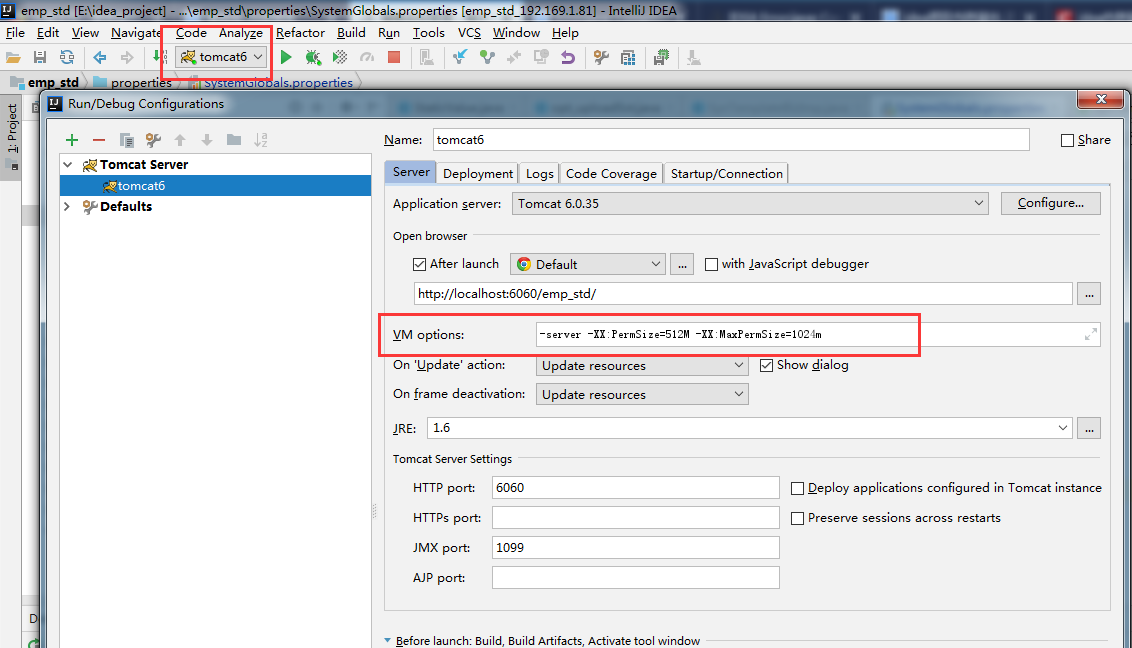Switch to the Code Coverage tab
Screen dimensions: 1132x648
(611, 173)
